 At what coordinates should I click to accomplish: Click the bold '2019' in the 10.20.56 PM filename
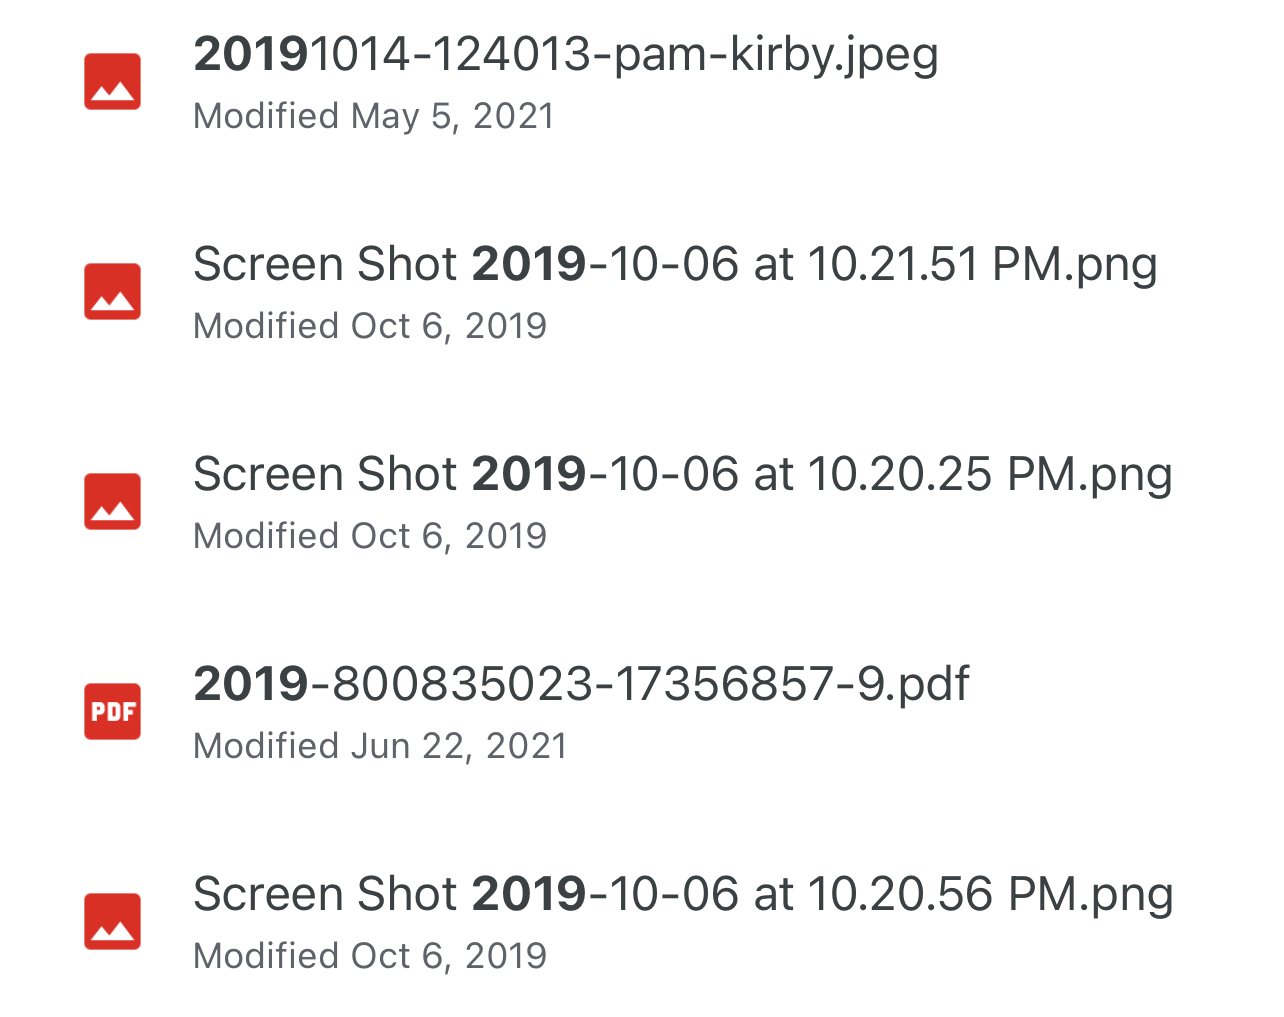pyautogui.click(x=528, y=895)
